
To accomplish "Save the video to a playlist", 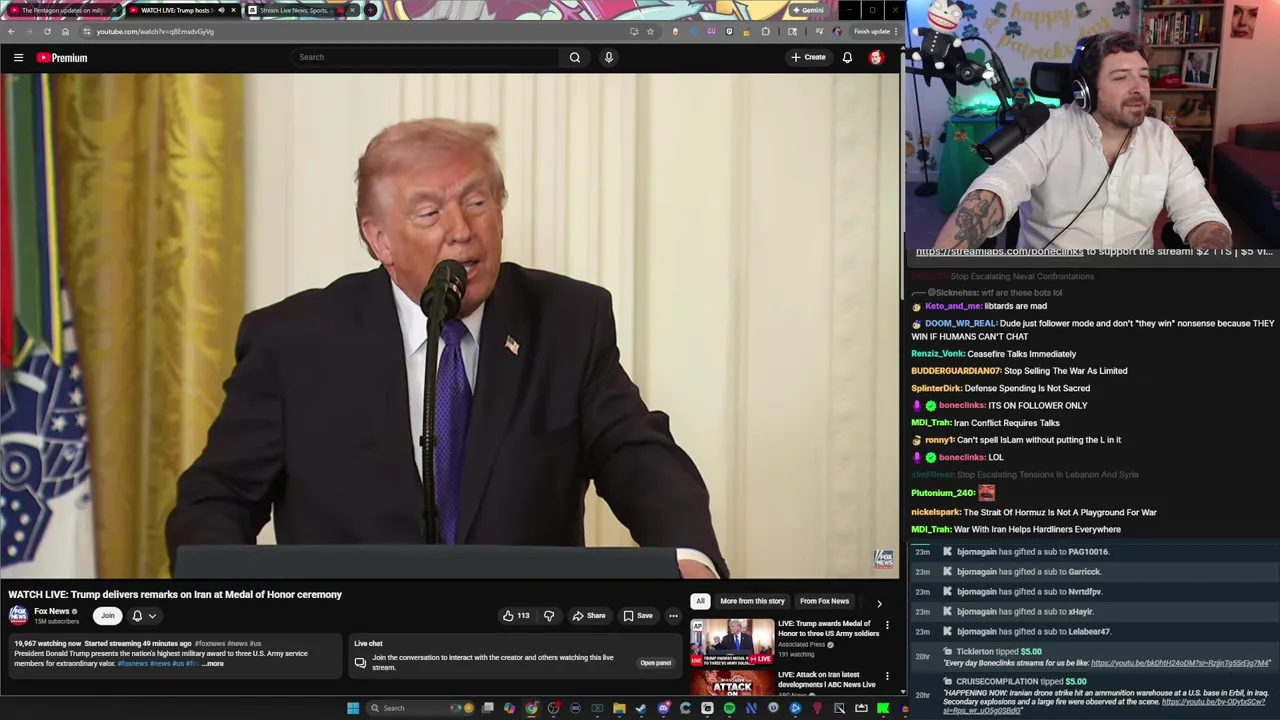I will [638, 615].
